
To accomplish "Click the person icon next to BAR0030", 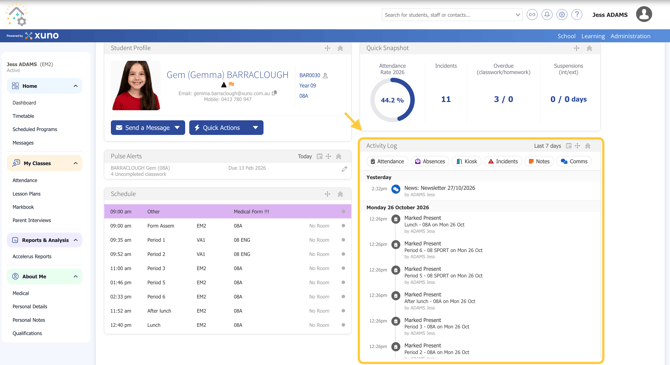I will 325,76.
